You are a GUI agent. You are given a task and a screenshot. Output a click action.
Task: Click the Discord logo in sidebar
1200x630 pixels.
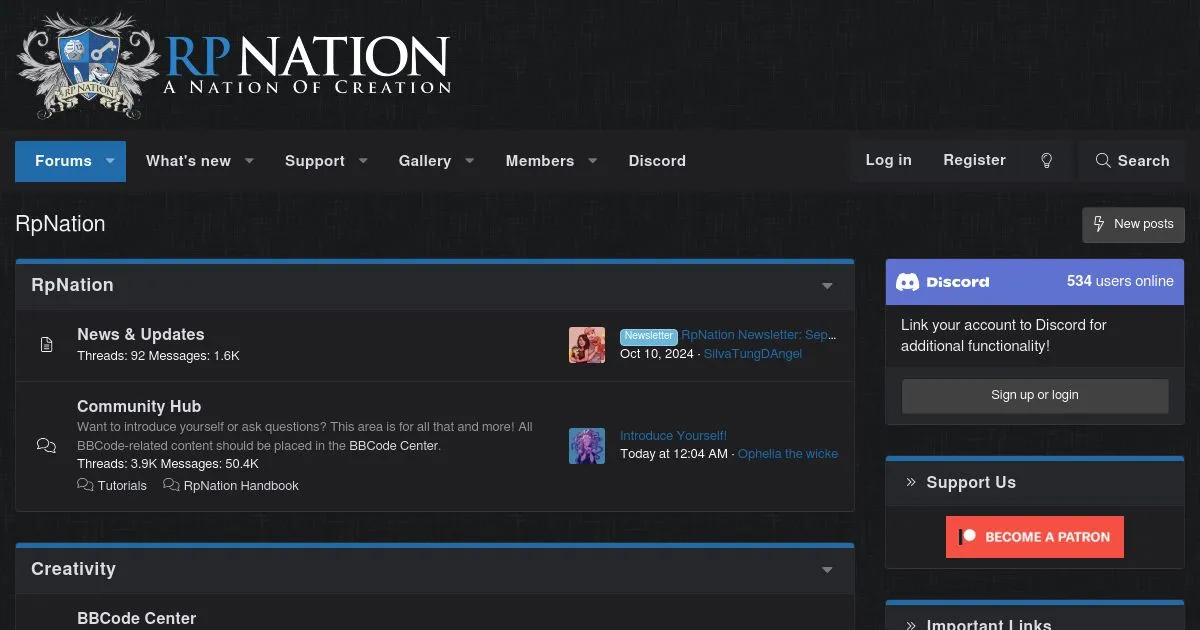click(x=942, y=282)
